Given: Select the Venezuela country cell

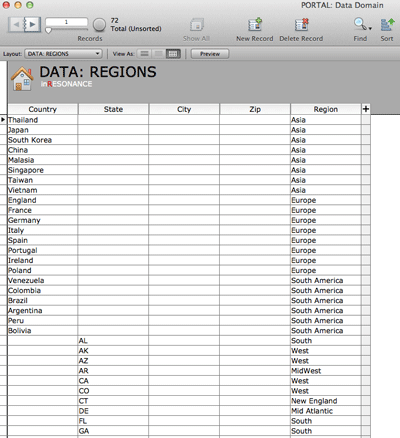Looking at the screenshot, I should click(x=43, y=280).
